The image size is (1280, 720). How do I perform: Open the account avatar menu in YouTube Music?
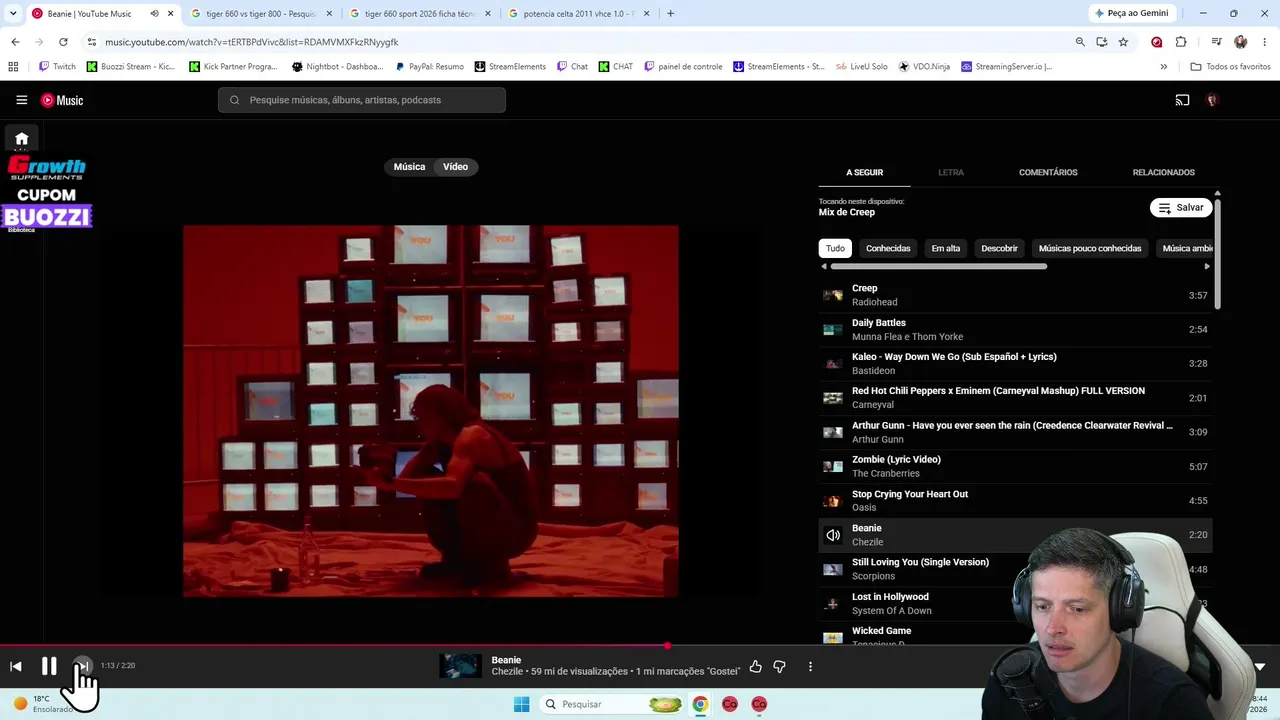point(1212,100)
